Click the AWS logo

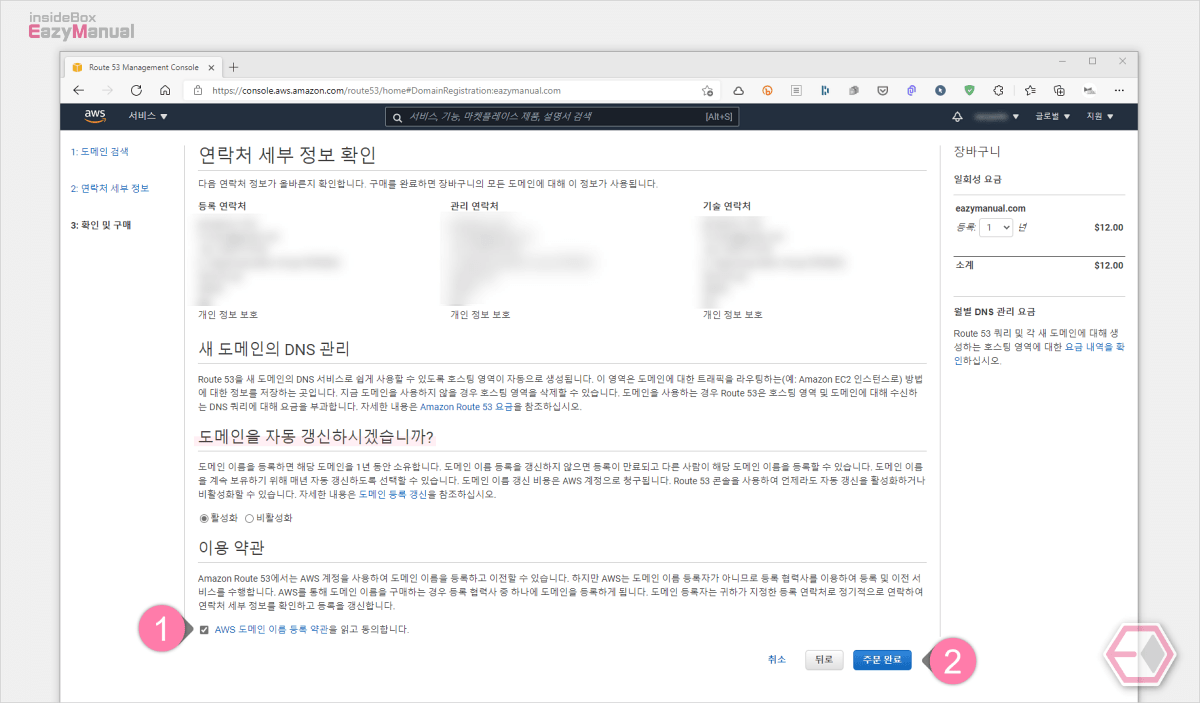pos(95,116)
